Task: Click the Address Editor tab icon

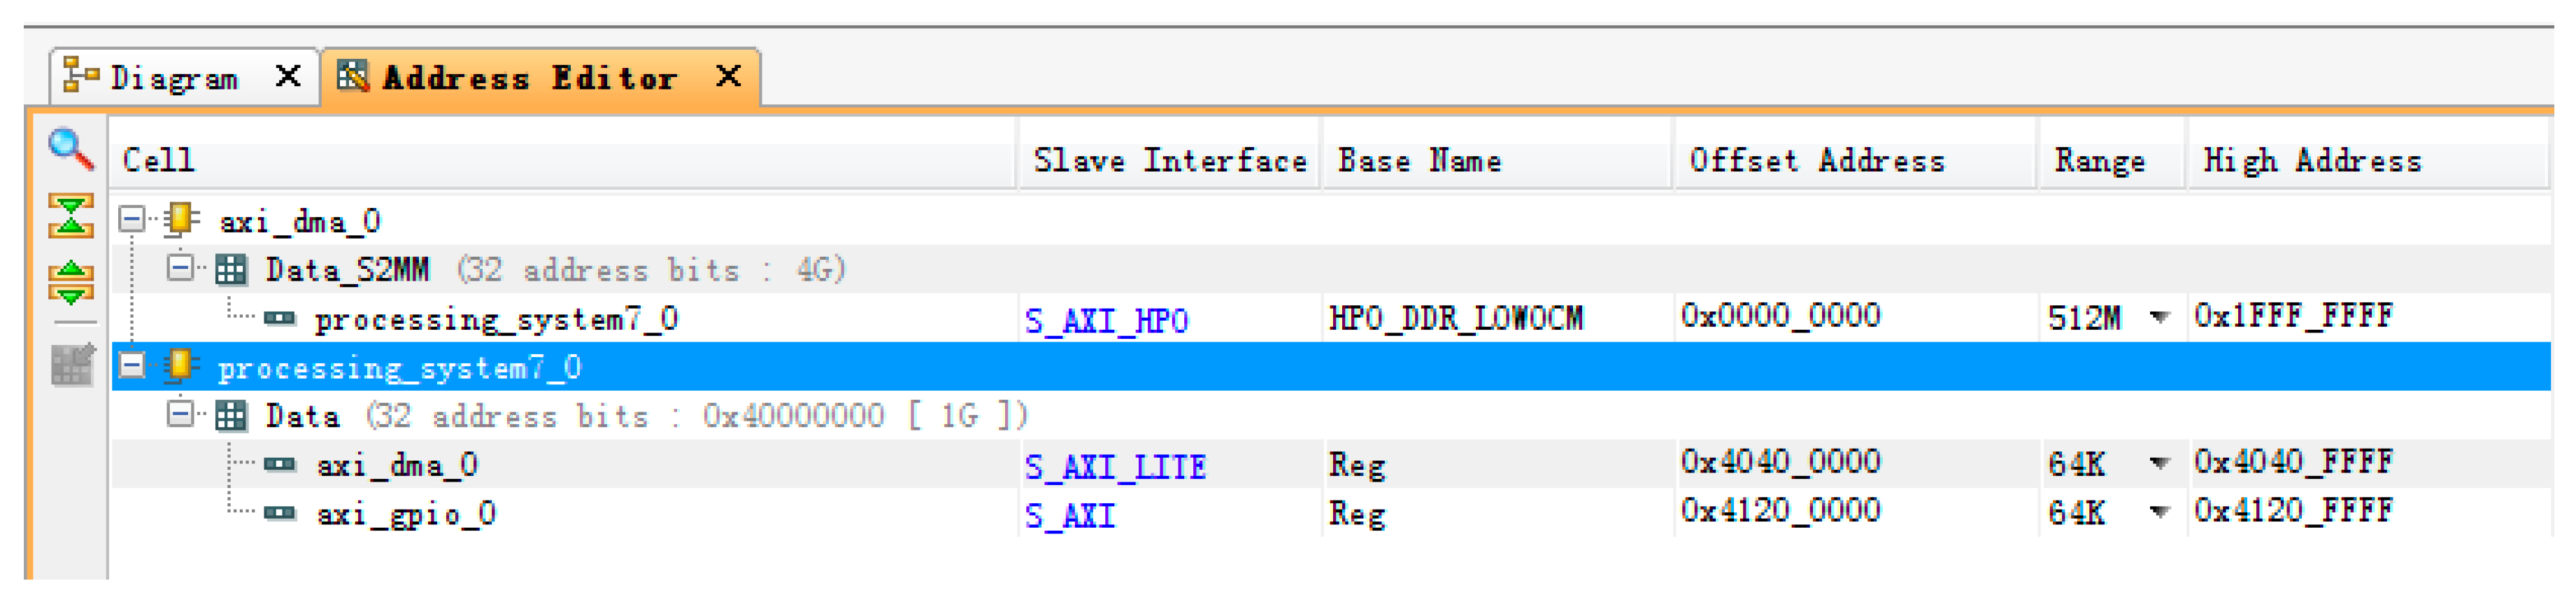Action: tap(352, 76)
